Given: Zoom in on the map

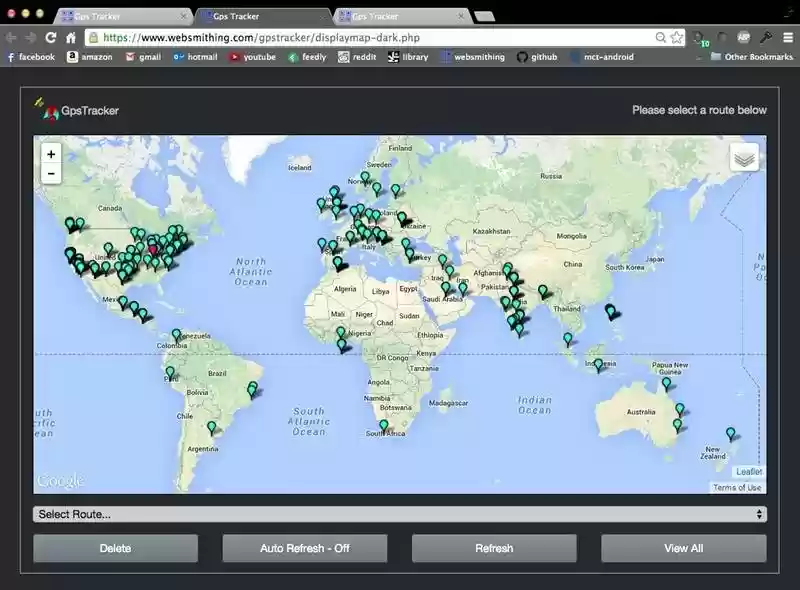Looking at the screenshot, I should point(50,154).
